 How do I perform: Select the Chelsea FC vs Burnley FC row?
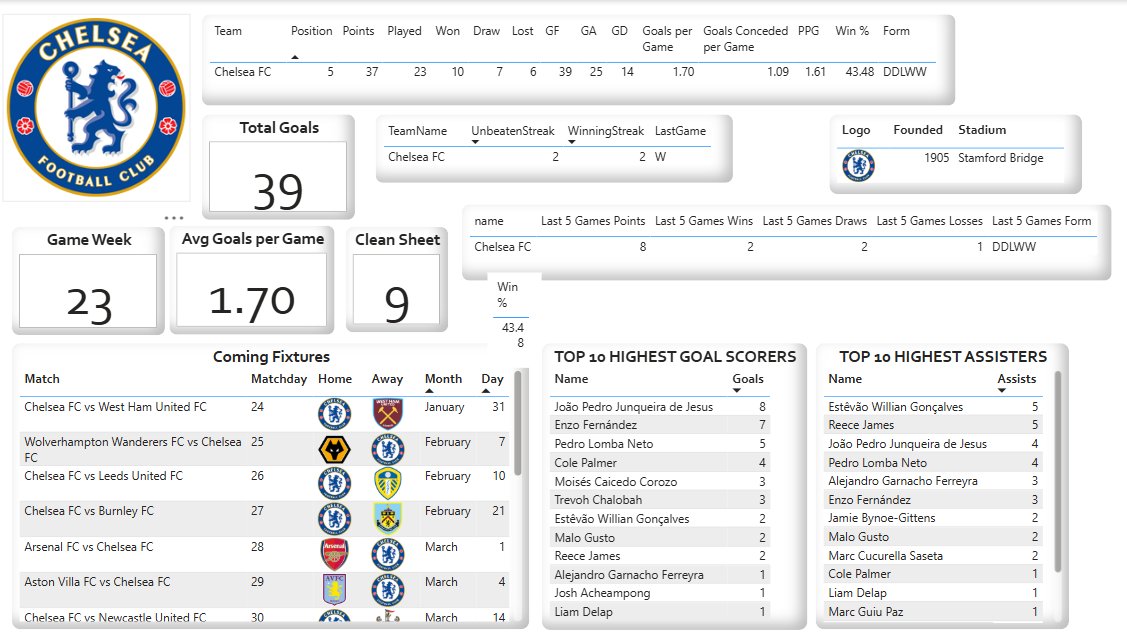264,519
